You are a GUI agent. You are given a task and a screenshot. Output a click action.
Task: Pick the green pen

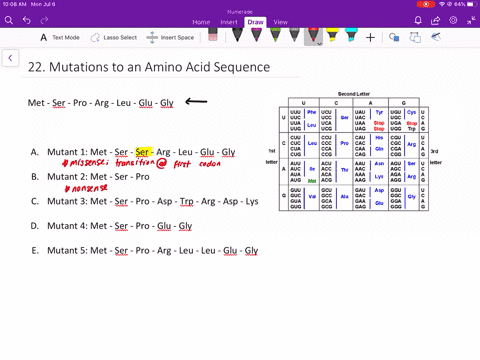pos(275,35)
